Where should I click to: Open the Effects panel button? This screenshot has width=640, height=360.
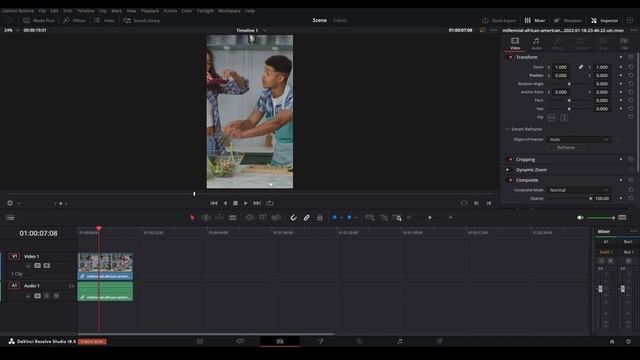tap(74, 20)
